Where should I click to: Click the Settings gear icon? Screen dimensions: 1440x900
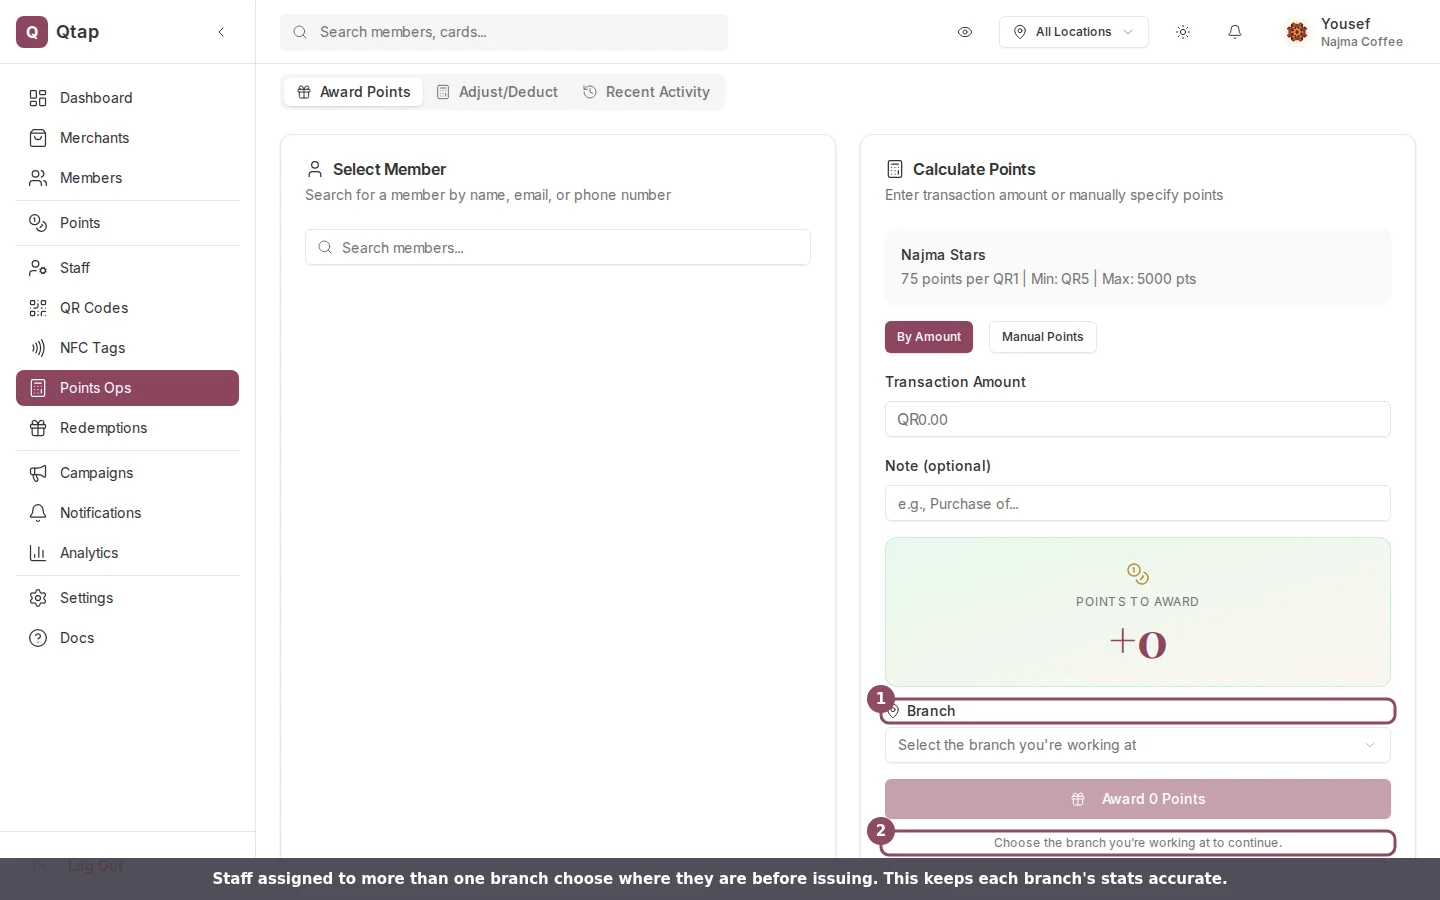coord(38,598)
